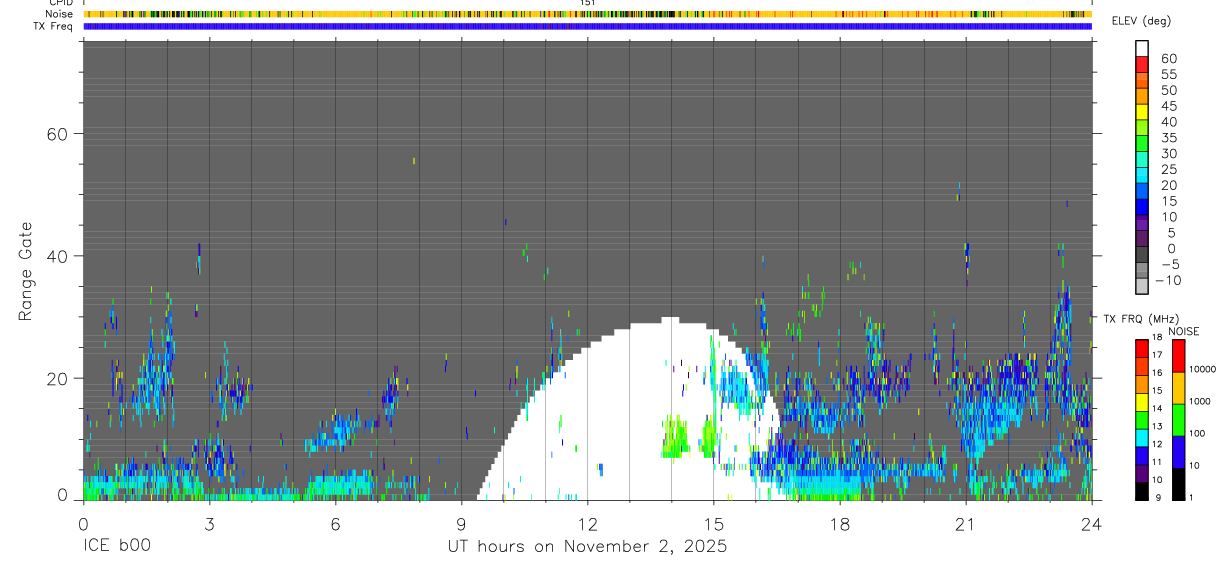
Task: Click the '25' value on the ELEV scale
Action: tap(1168, 169)
